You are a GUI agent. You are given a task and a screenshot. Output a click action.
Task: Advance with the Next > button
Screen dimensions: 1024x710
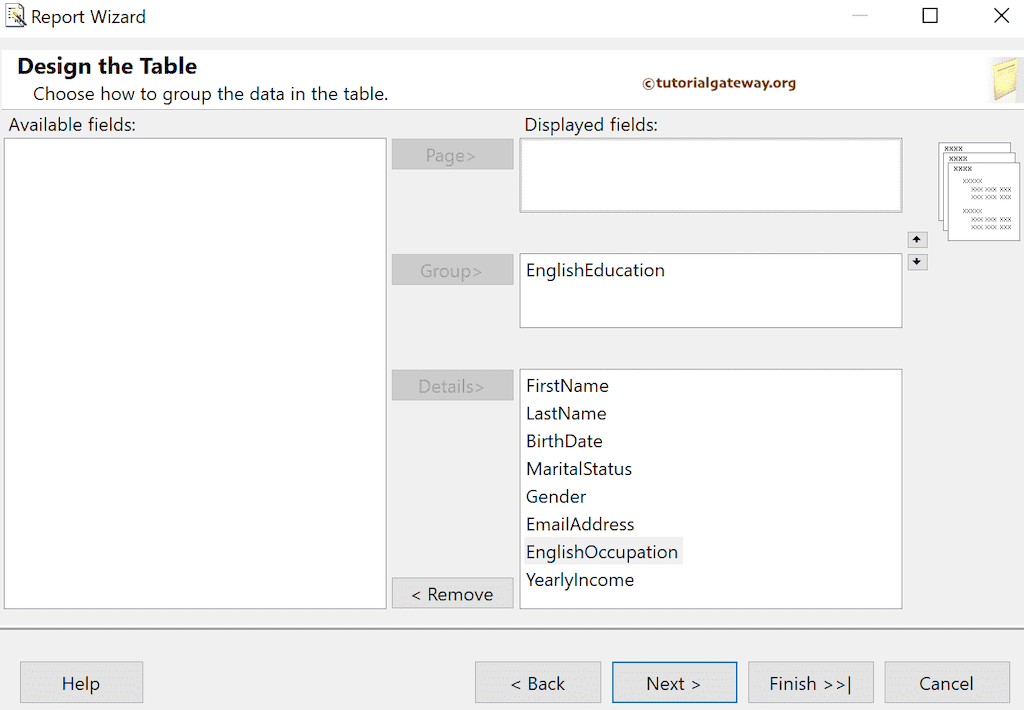[x=674, y=683]
